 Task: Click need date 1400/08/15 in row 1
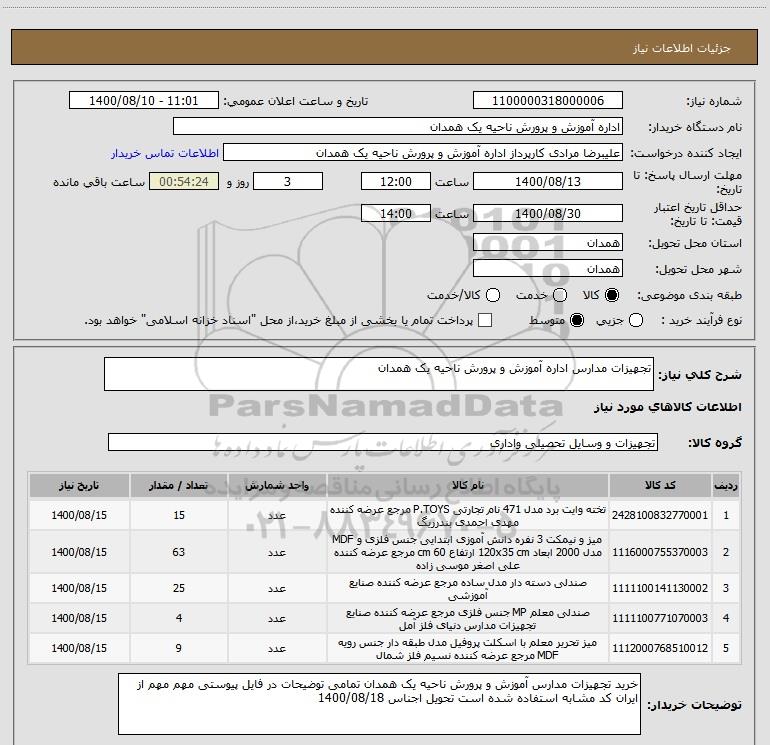[x=79, y=515]
